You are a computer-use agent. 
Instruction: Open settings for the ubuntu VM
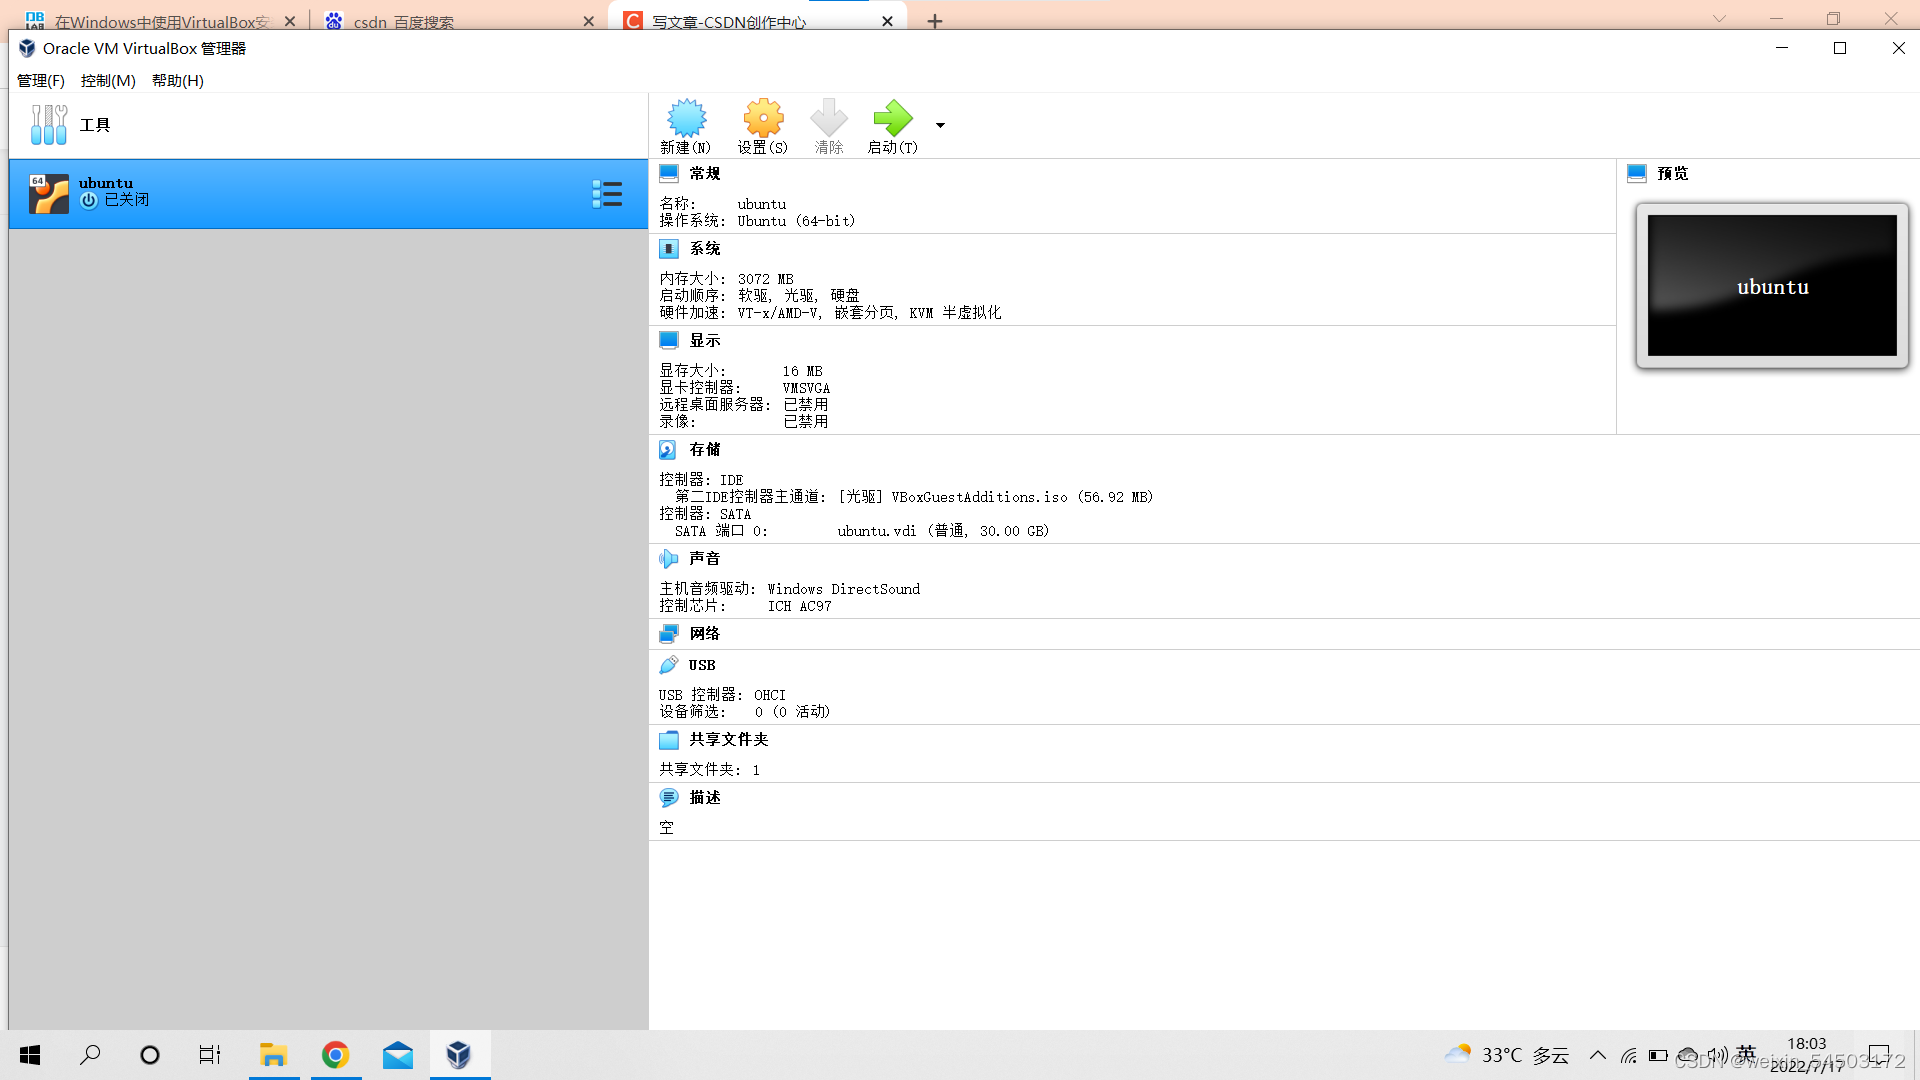click(762, 125)
